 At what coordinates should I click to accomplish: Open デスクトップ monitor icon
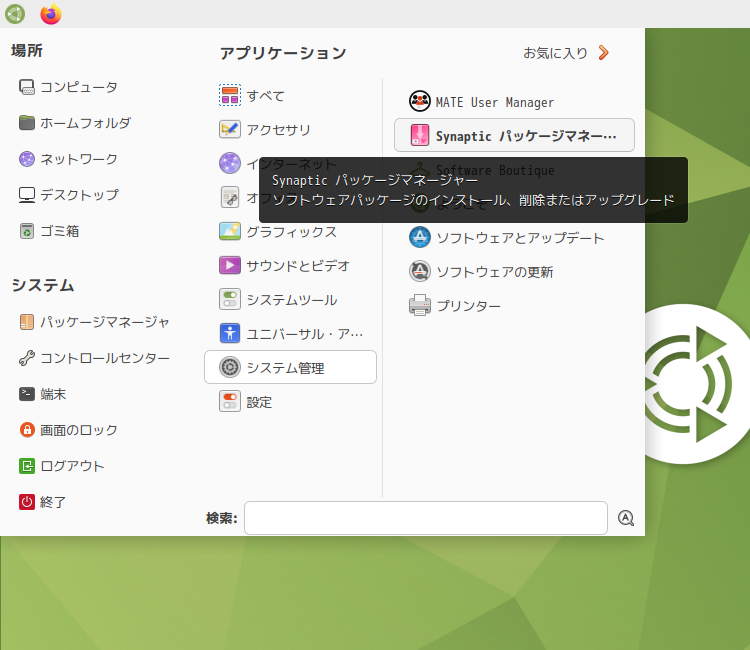click(x=27, y=195)
